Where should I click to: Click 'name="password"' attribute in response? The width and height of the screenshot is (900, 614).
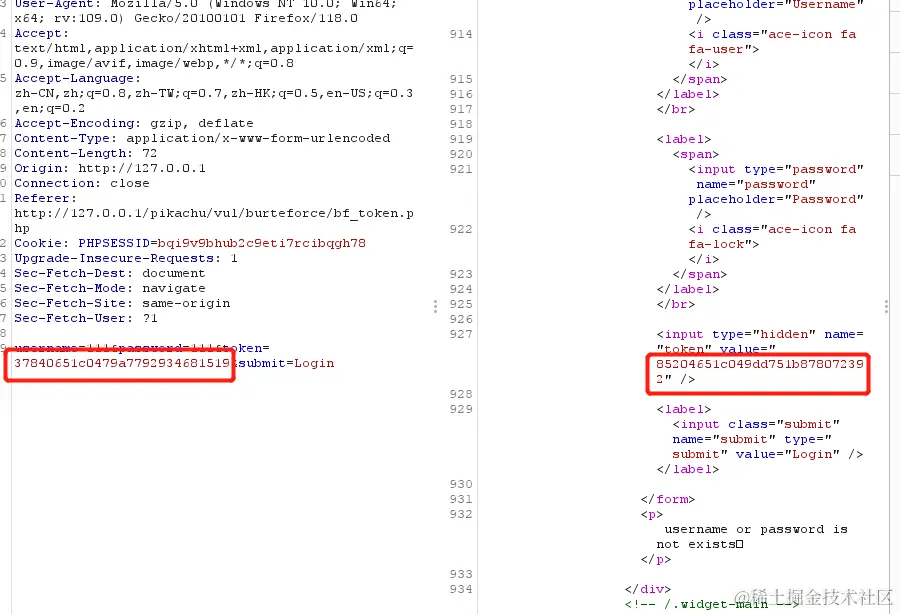tap(756, 184)
